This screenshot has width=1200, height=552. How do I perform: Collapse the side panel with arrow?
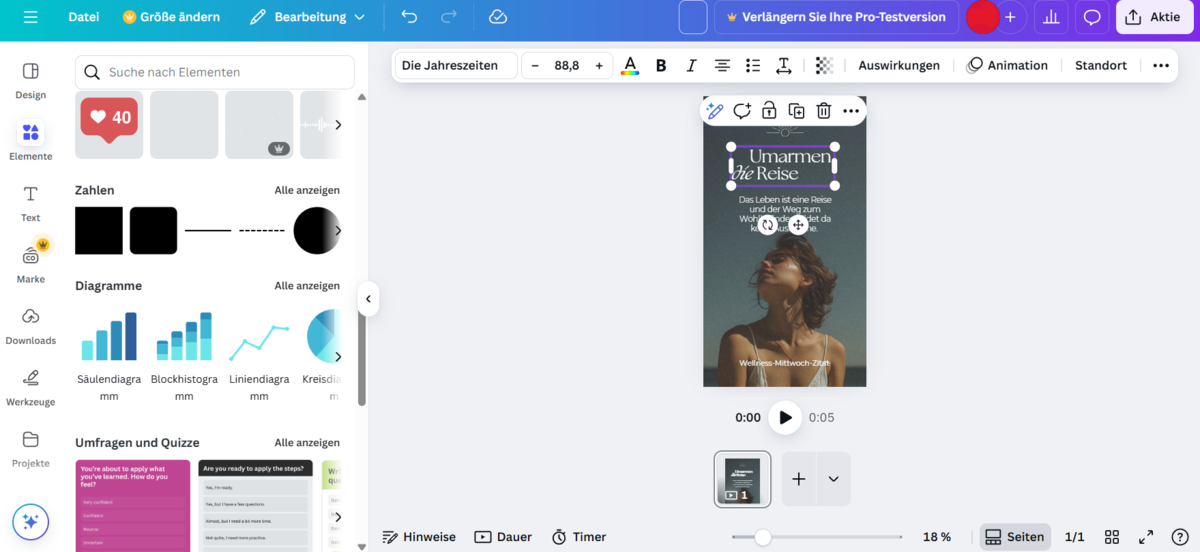pos(368,299)
